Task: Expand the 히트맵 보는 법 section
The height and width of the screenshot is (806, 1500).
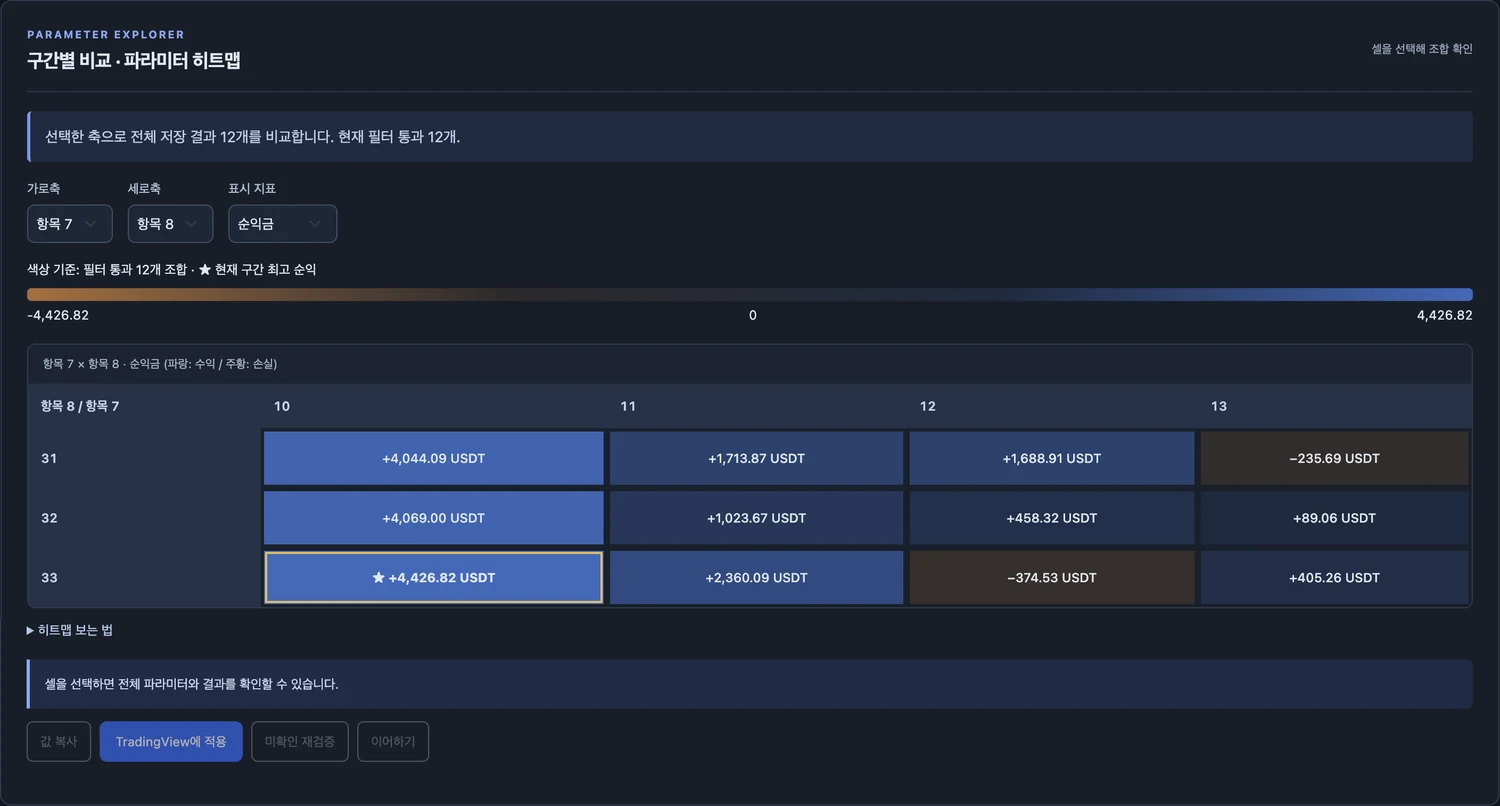Action: coord(70,630)
